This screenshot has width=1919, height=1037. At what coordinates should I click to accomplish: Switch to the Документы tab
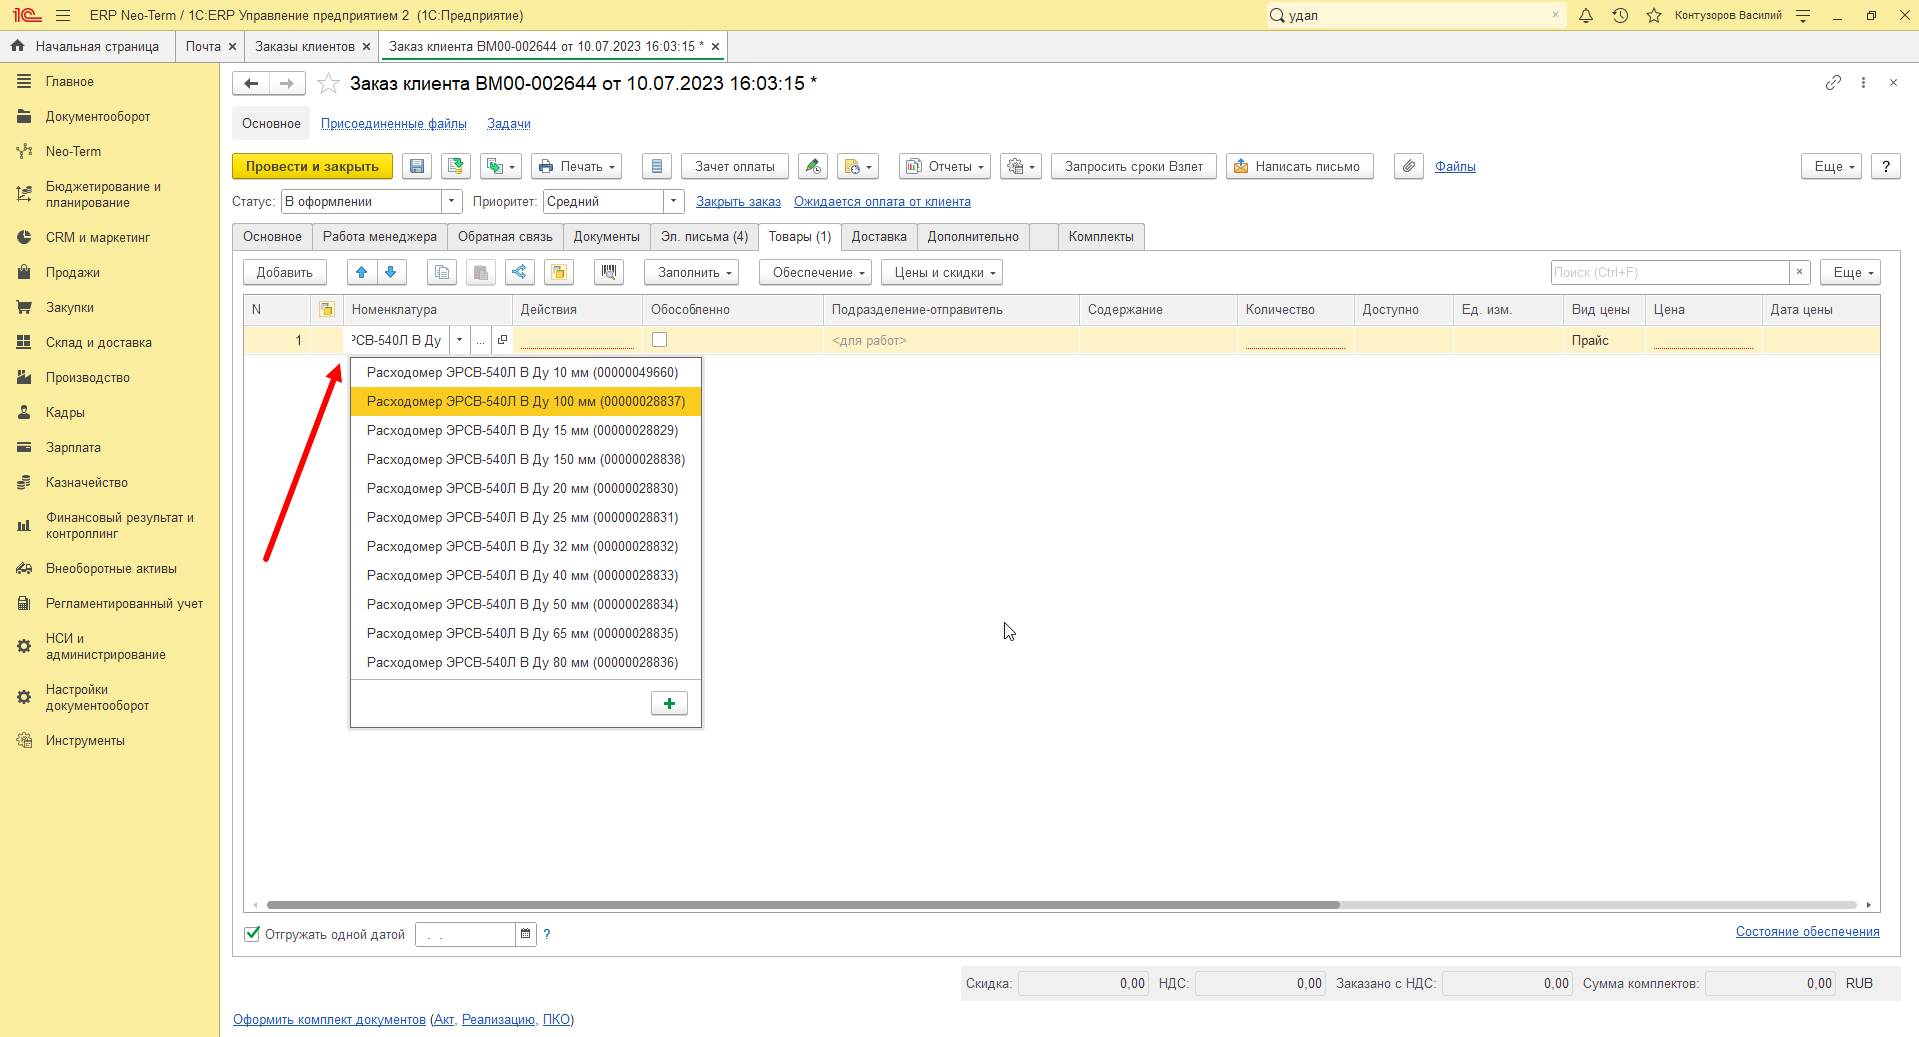coord(606,237)
